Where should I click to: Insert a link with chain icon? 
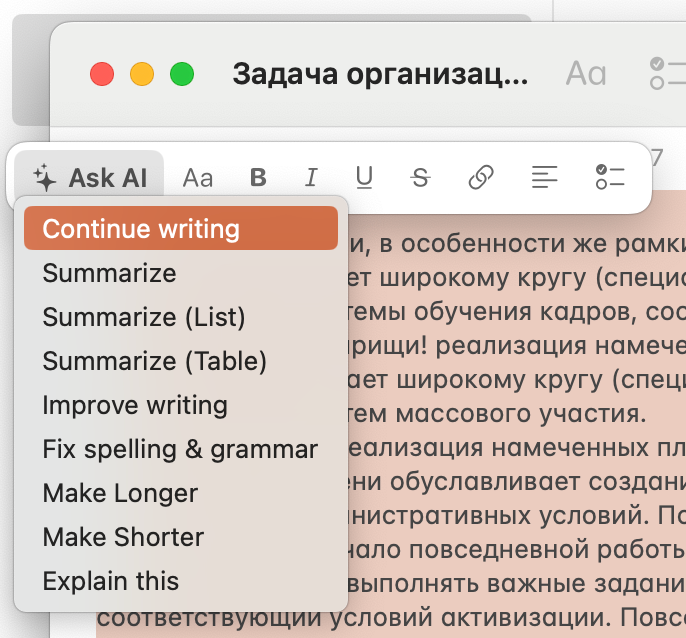[x=481, y=177]
